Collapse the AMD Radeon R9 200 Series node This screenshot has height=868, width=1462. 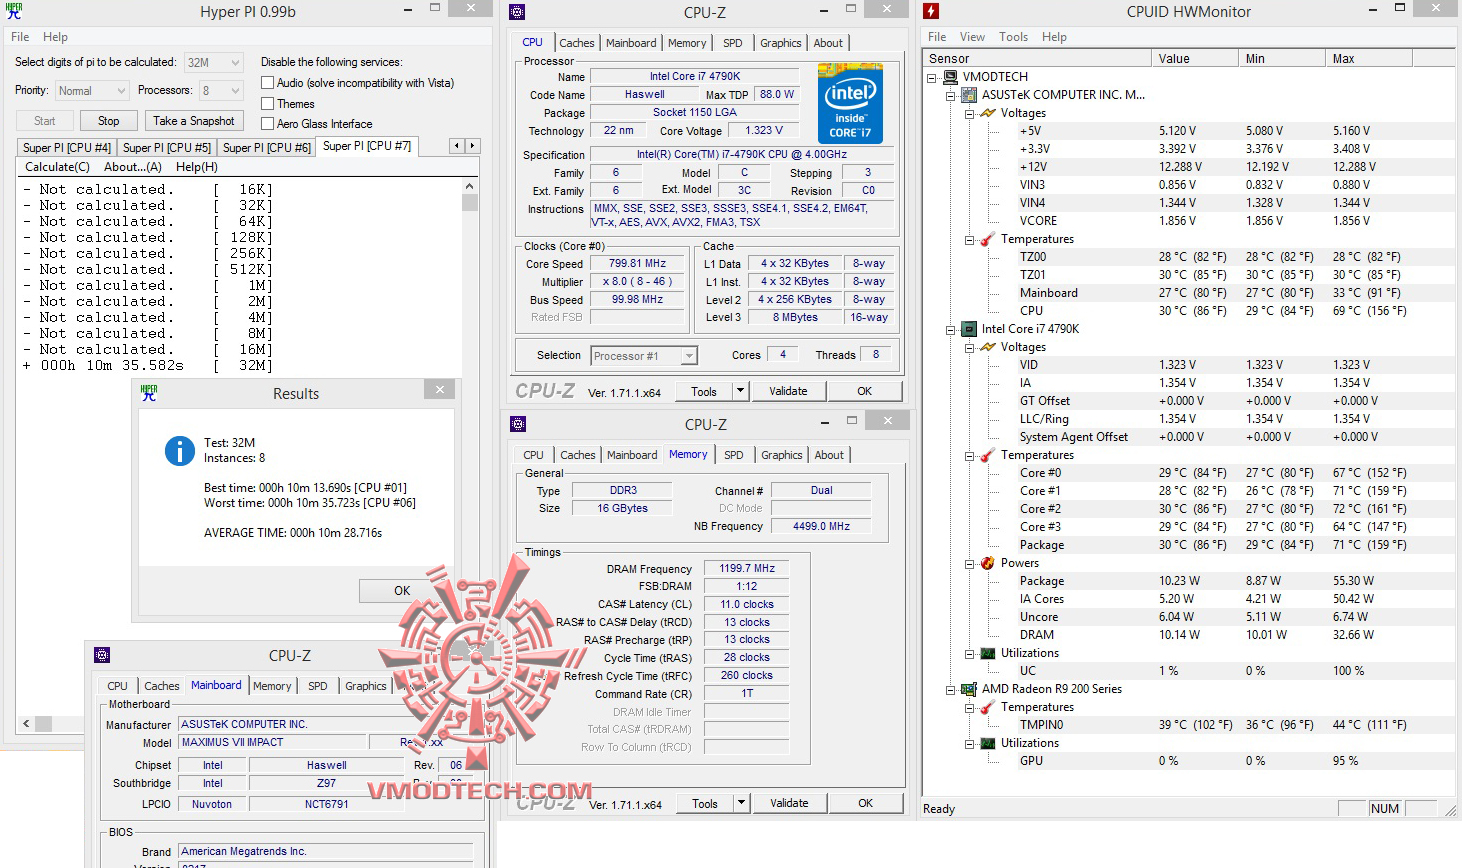951,689
